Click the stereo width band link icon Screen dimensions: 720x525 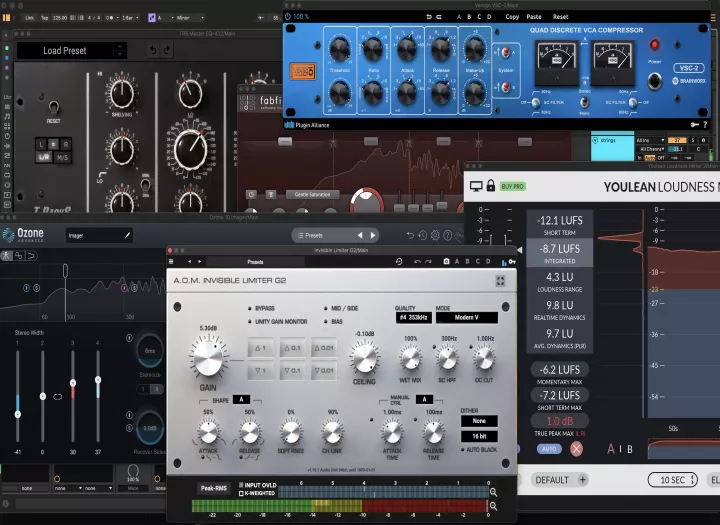(x=57, y=397)
